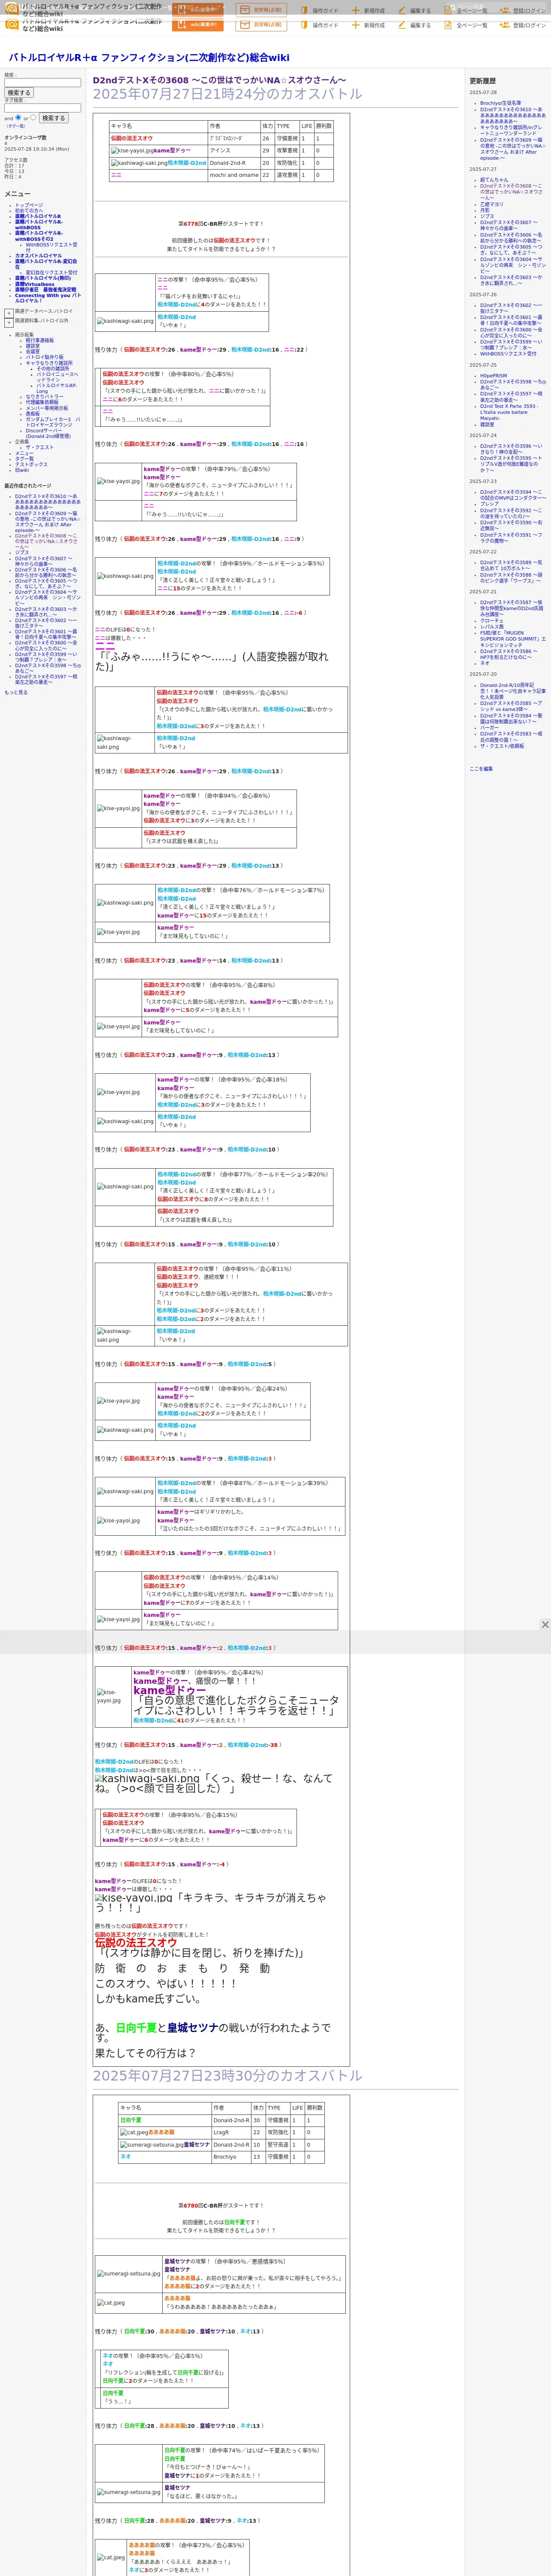The height and width of the screenshot is (2576, 551).
Task: Open wiki title バトルロイヤルR+α ファンフィクション総合wiki
Action: 149,58
